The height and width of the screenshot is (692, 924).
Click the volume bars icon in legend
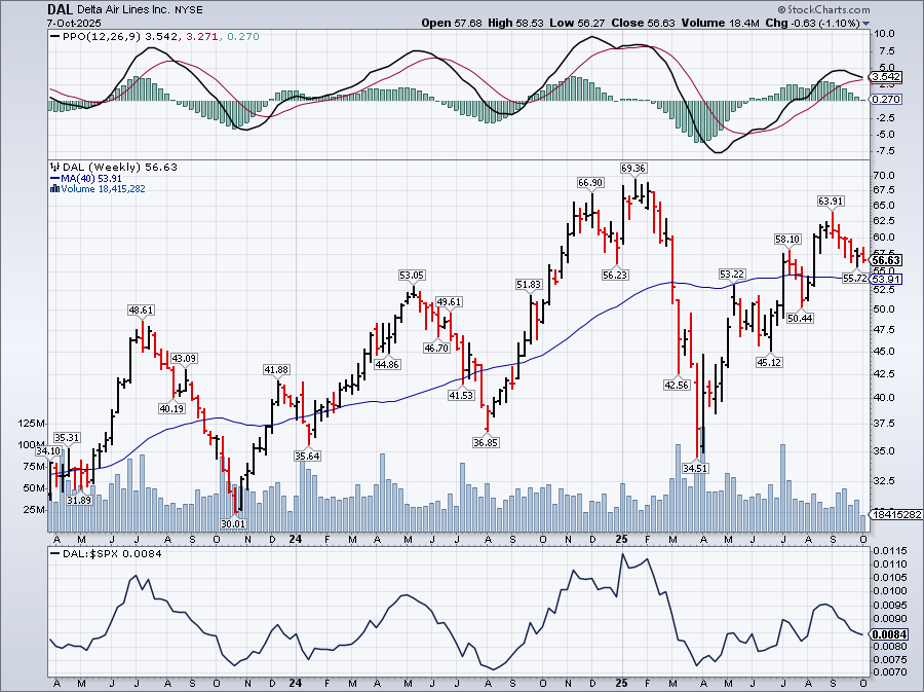coord(53,189)
